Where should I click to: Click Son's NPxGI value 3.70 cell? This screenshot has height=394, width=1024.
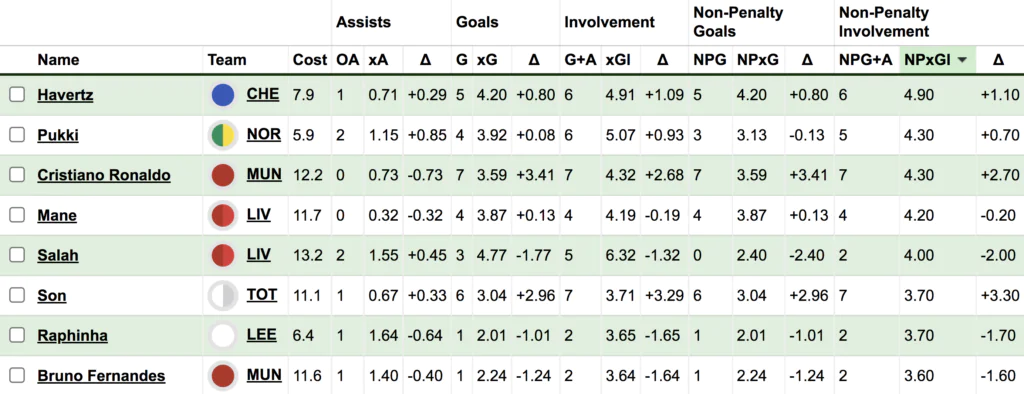(x=918, y=296)
